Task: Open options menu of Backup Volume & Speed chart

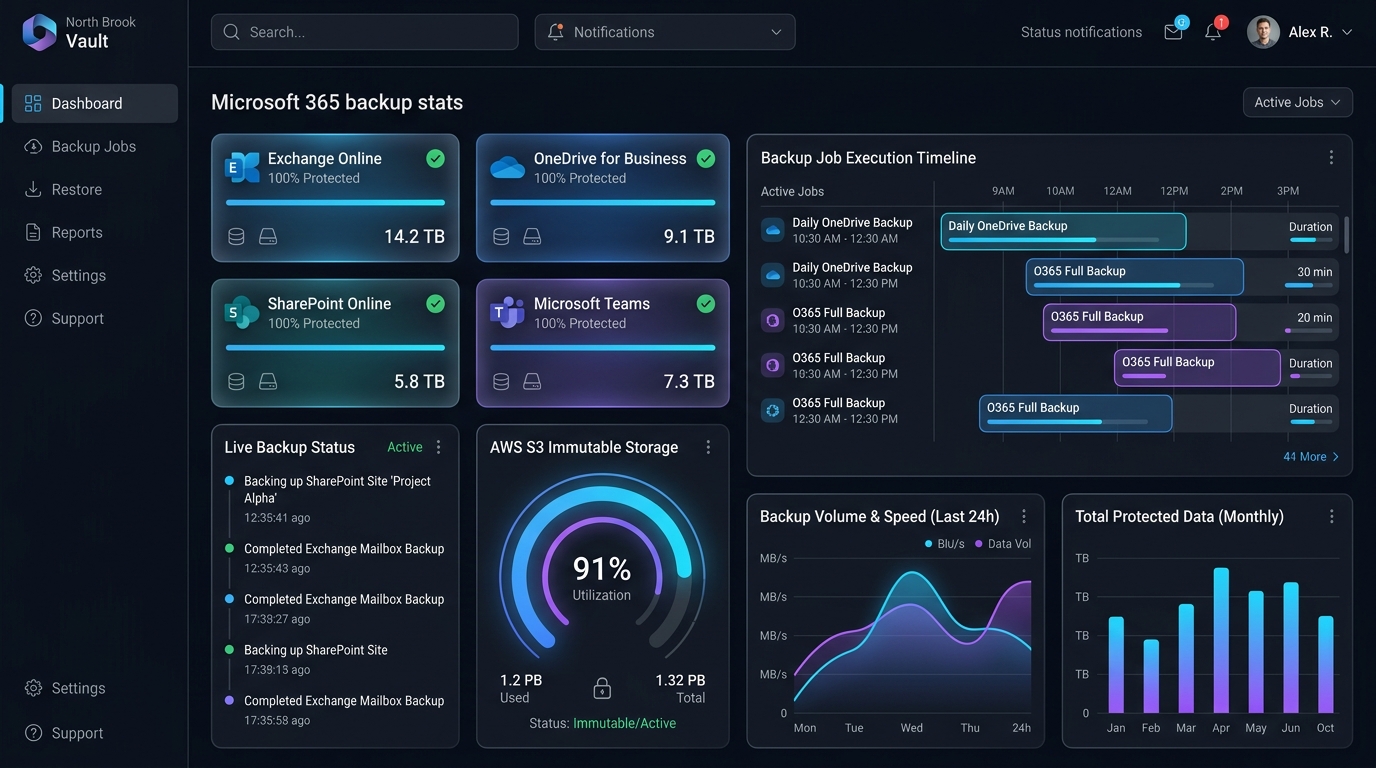Action: 1024,516
